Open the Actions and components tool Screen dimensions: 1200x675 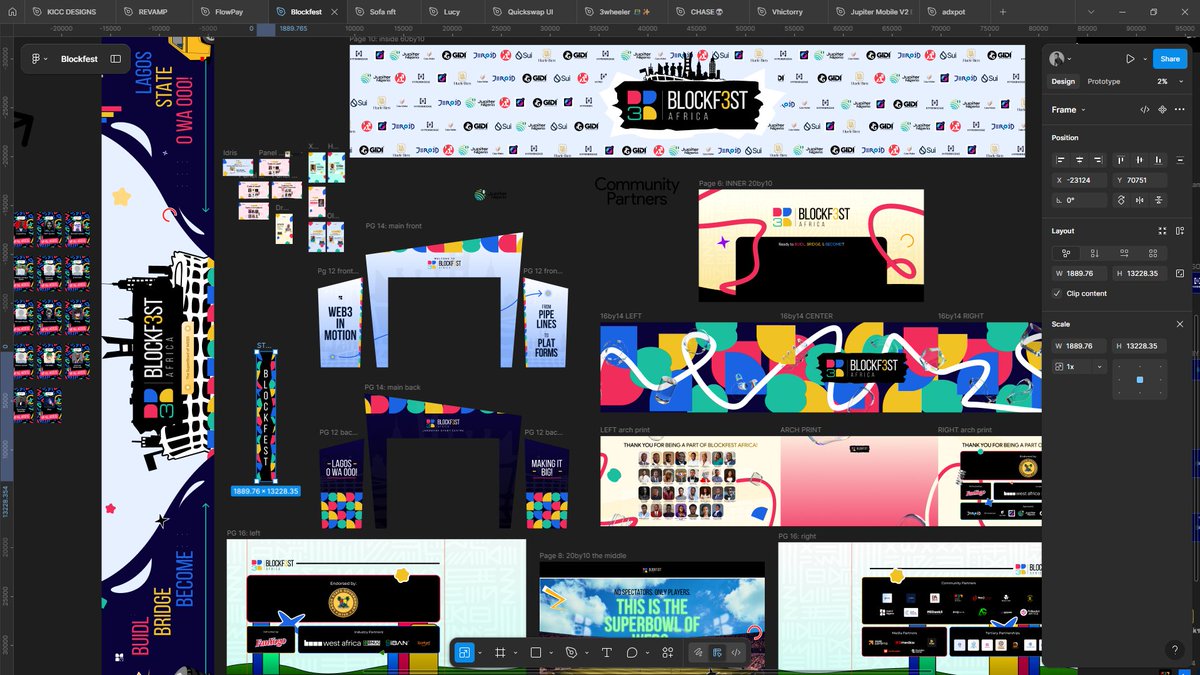667,652
